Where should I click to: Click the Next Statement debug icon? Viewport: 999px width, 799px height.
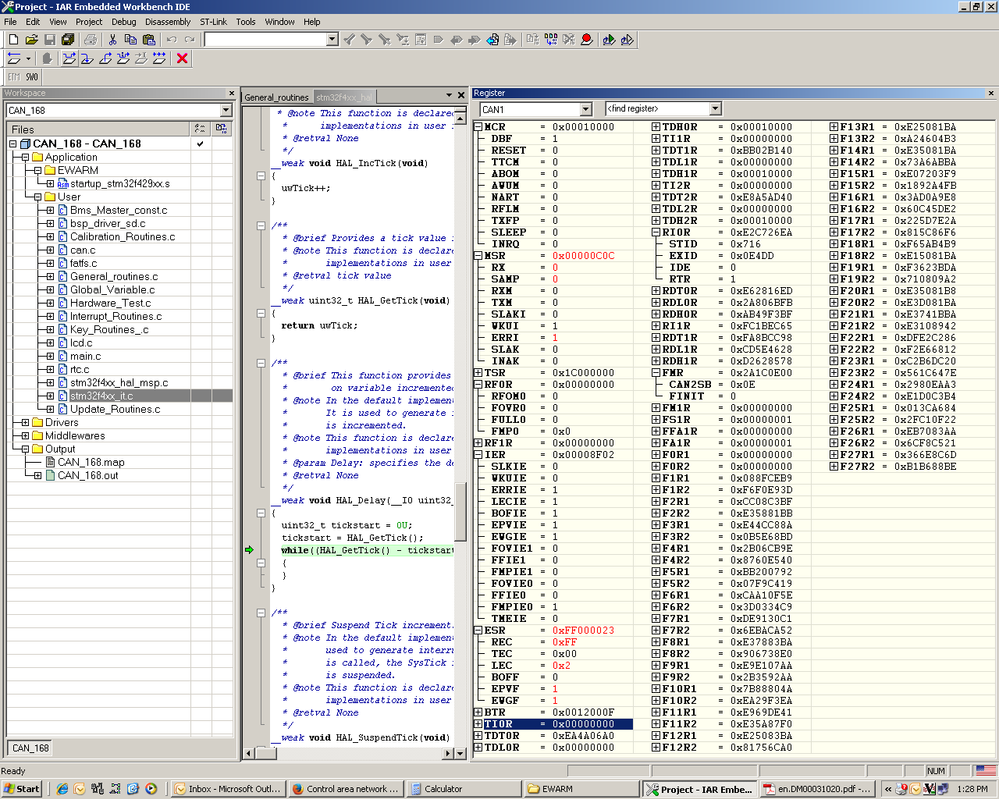coord(123,59)
